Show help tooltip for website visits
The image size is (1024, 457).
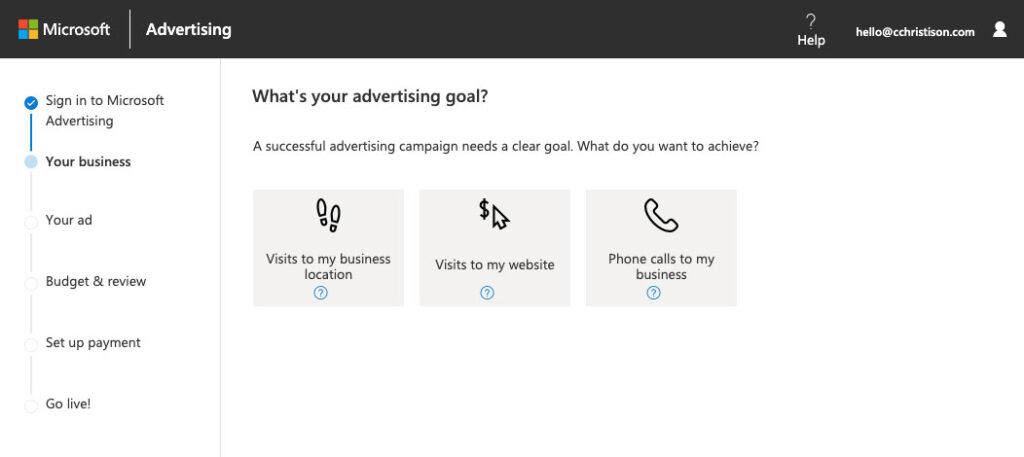click(x=487, y=293)
